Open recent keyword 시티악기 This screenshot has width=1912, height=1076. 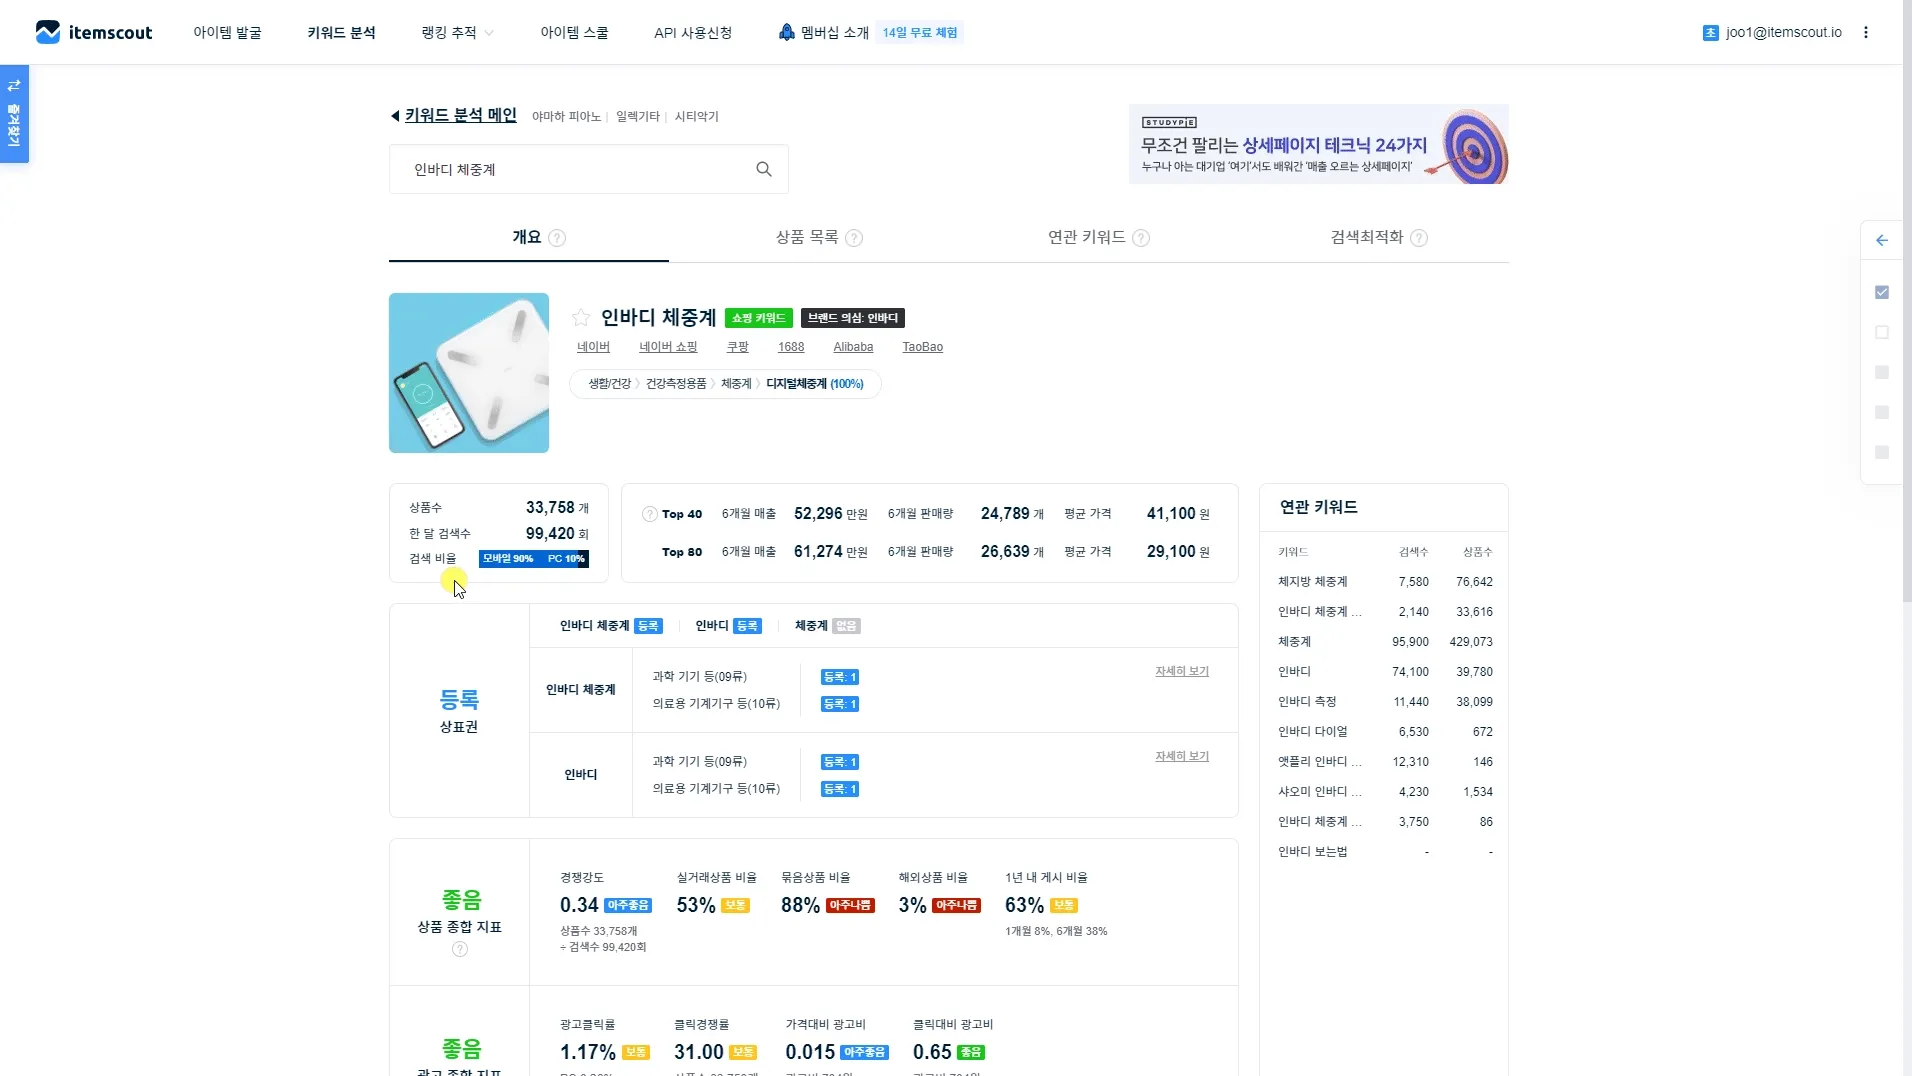pos(696,117)
